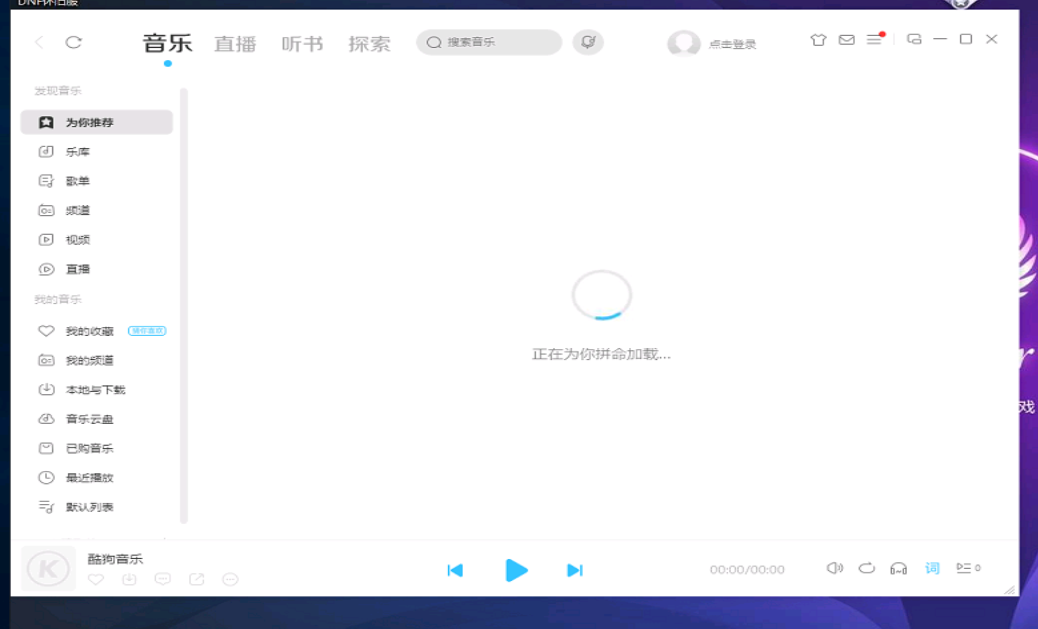Open the main menu hamburger icon
This screenshot has height=629, width=1038.
point(874,40)
